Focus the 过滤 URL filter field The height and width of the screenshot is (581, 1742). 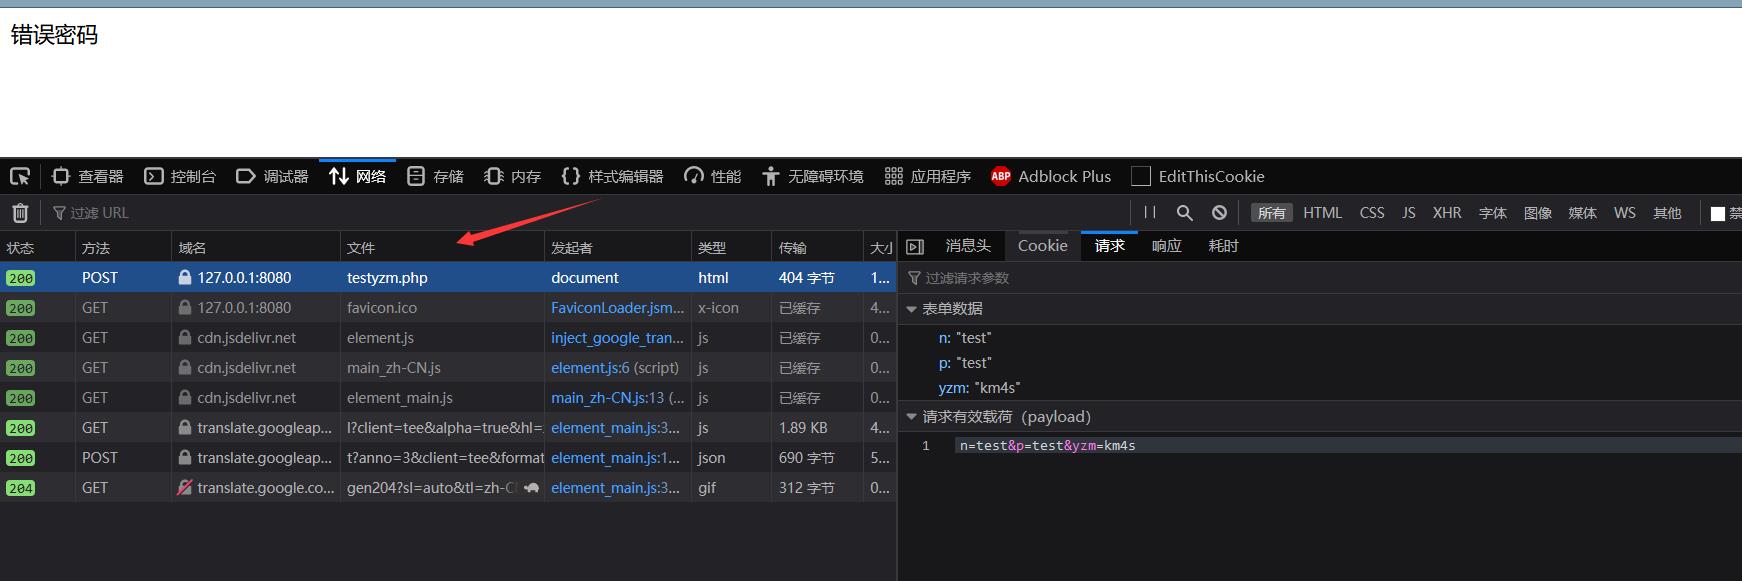coord(590,213)
